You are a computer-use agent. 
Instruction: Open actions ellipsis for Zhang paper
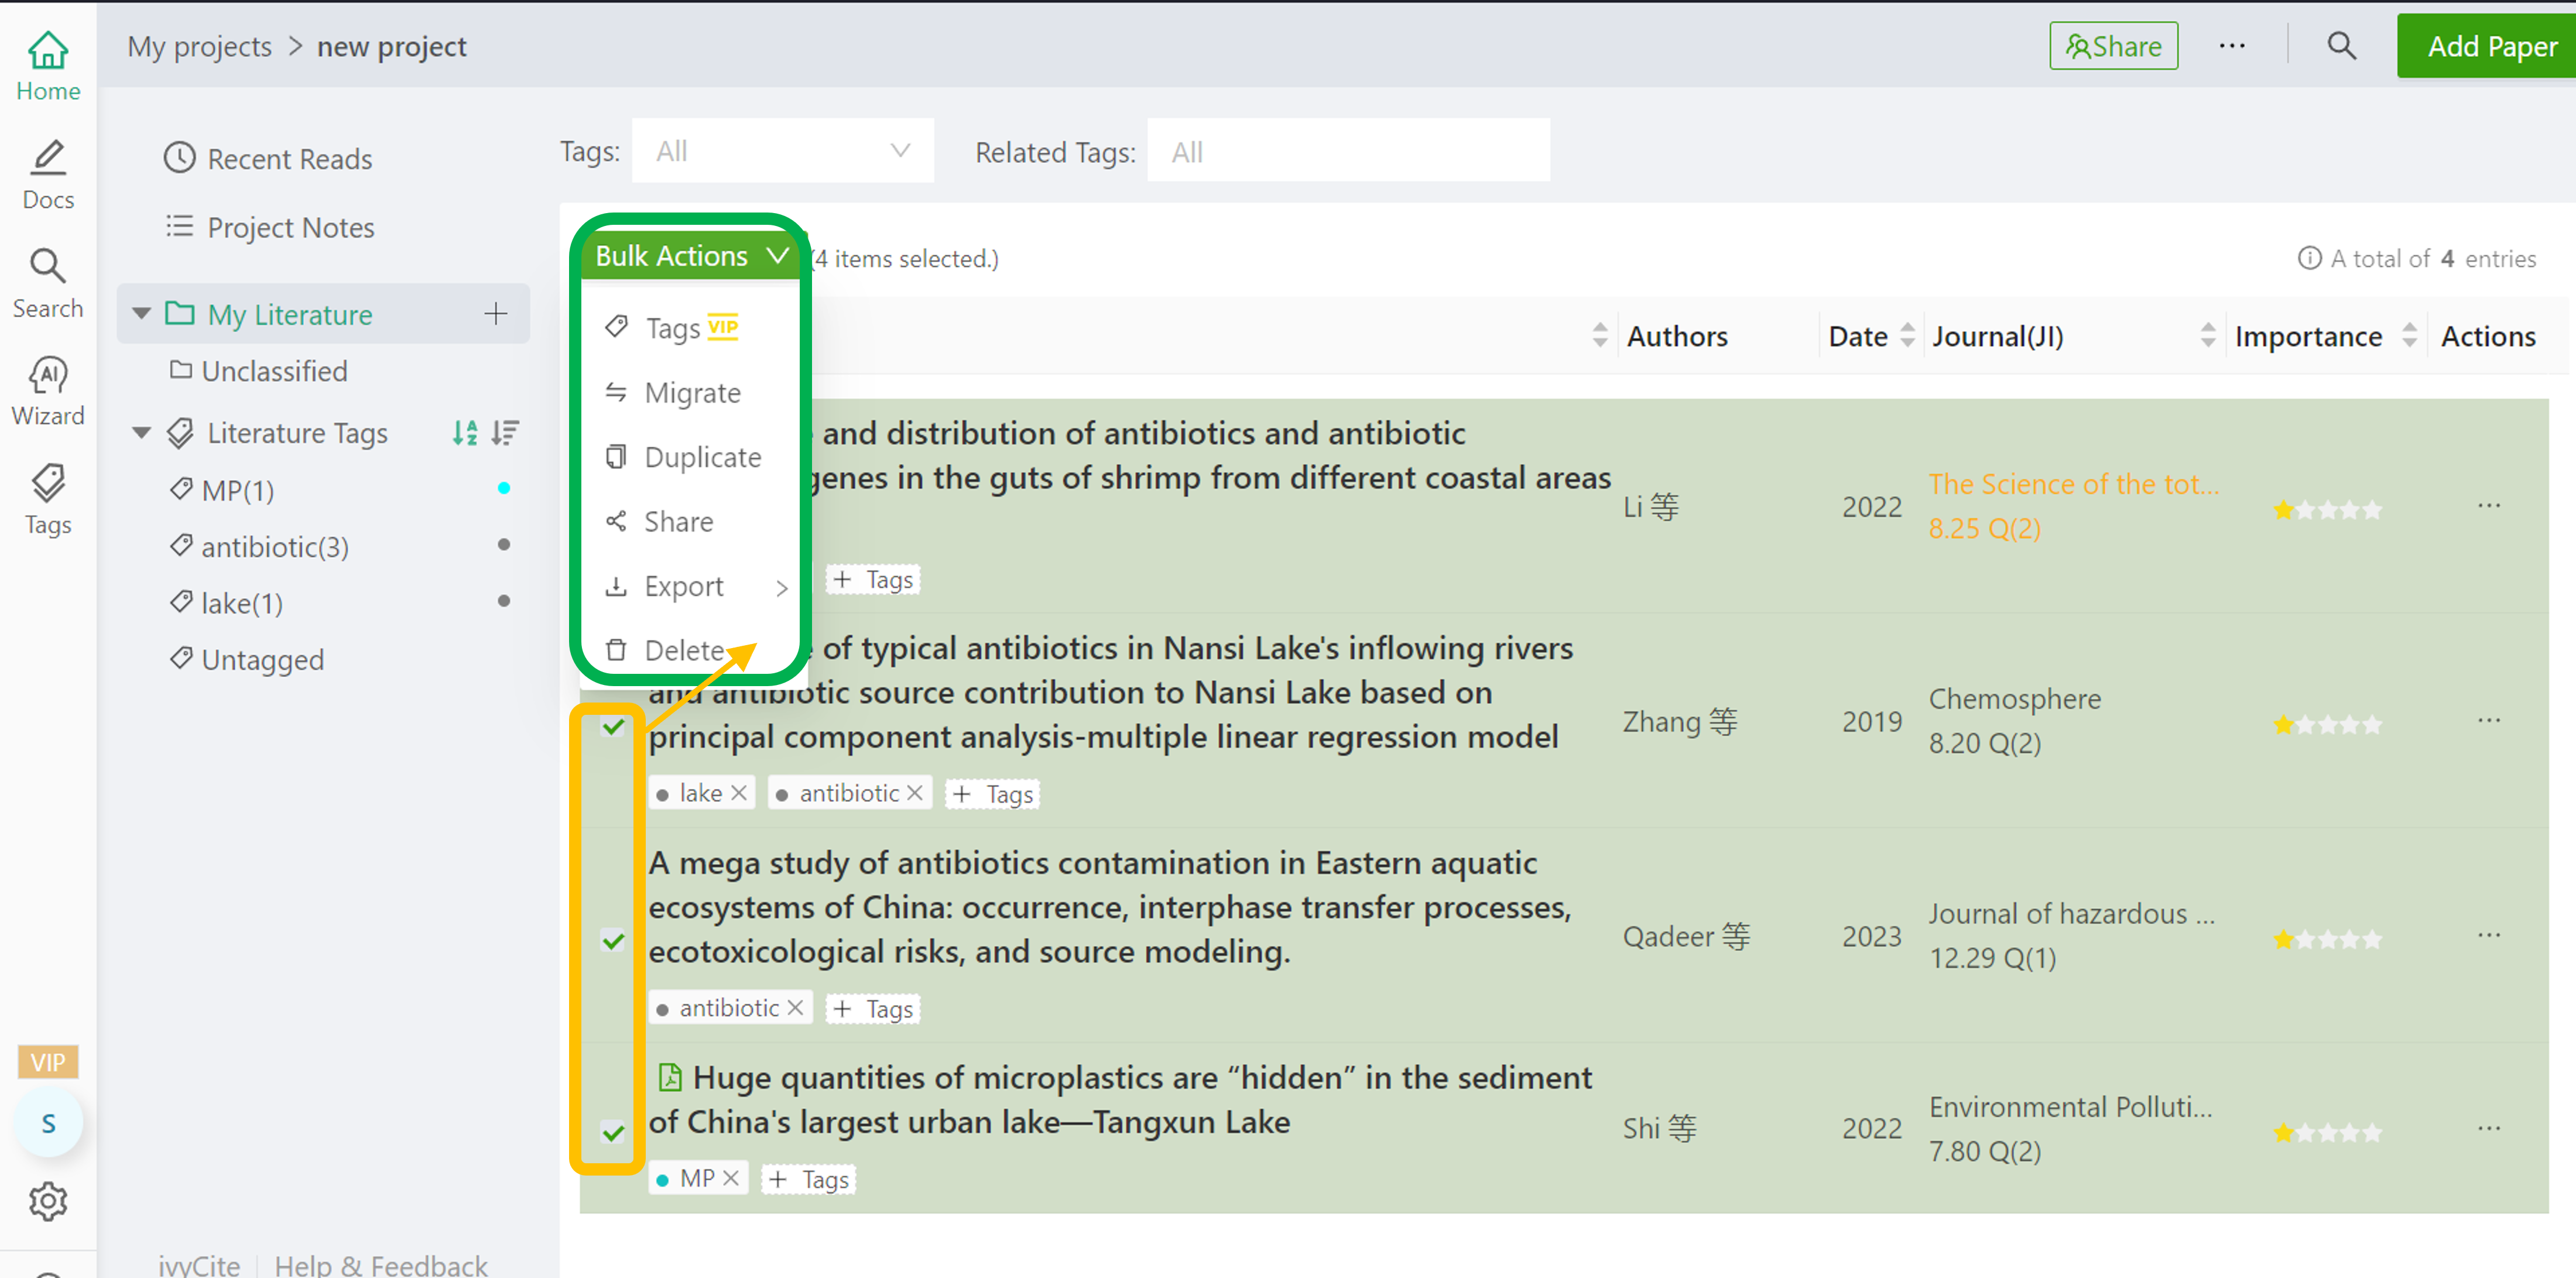[x=2489, y=721]
